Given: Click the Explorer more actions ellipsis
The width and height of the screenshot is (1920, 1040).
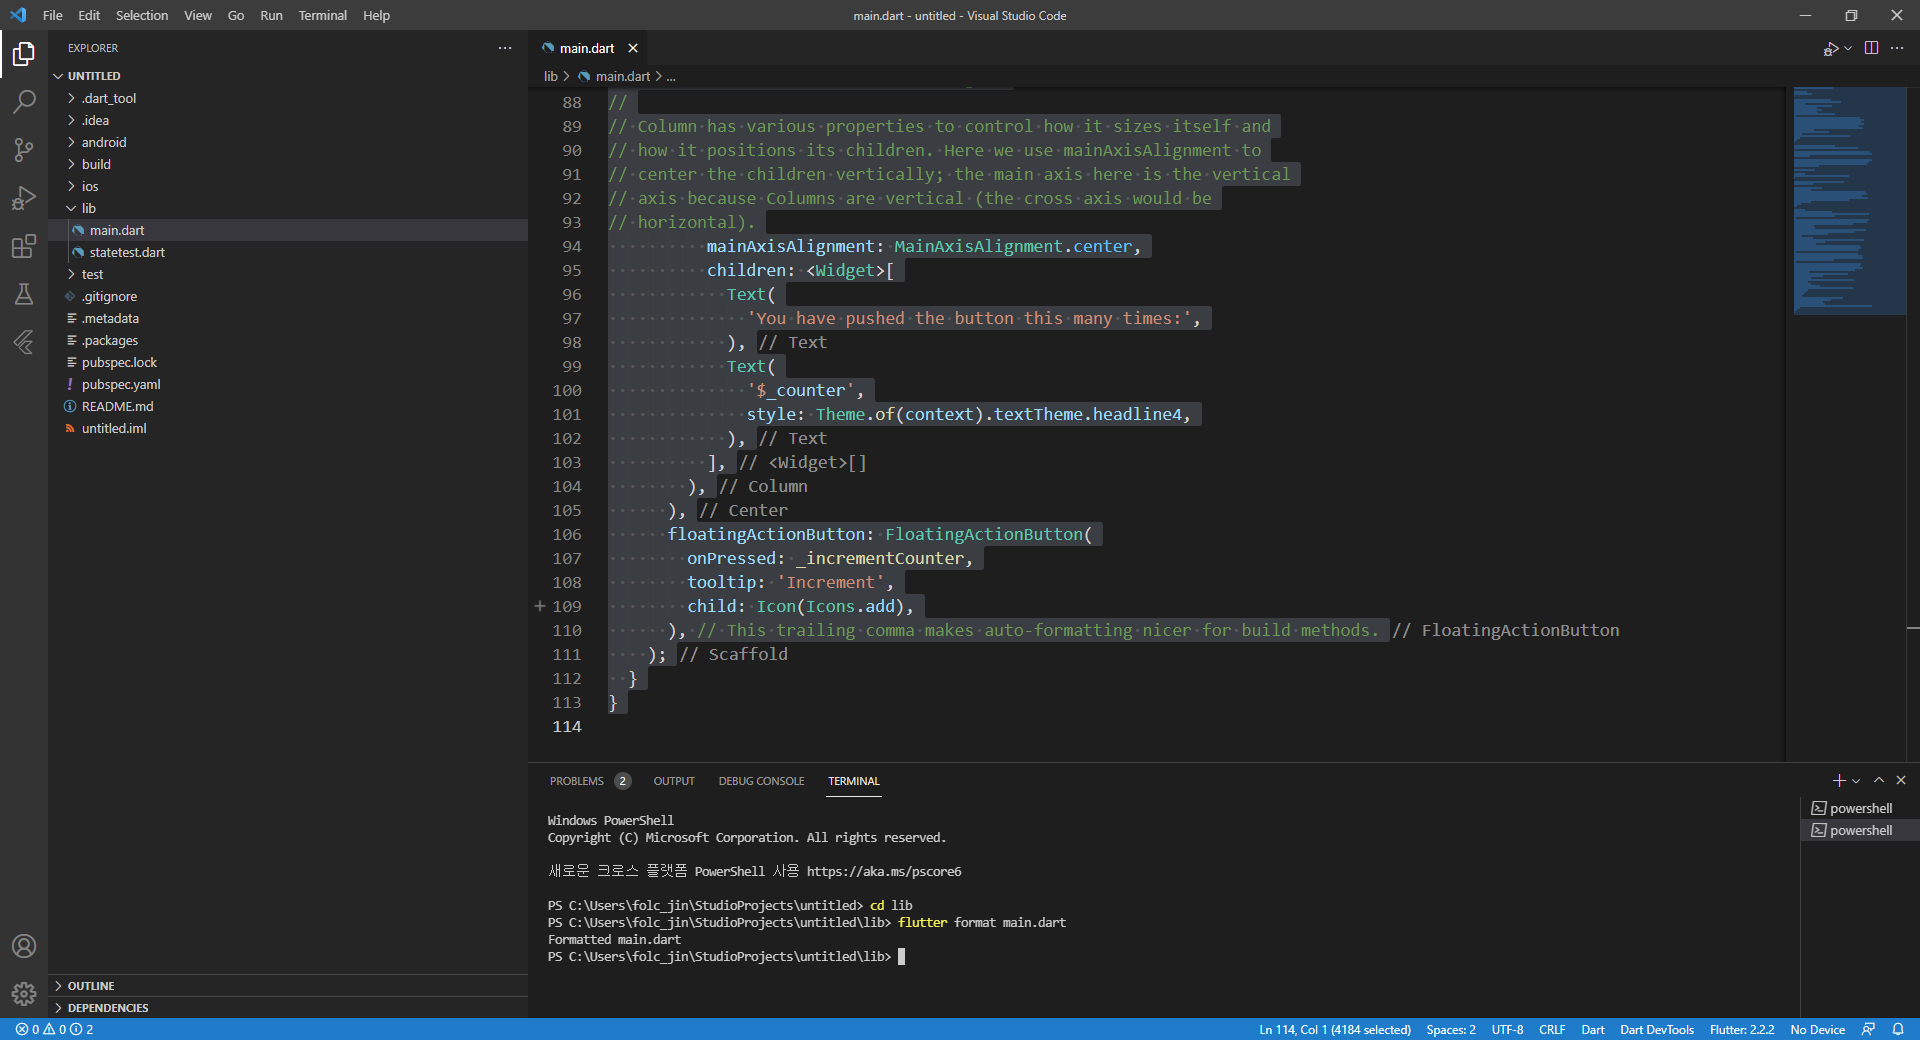Looking at the screenshot, I should [x=505, y=48].
